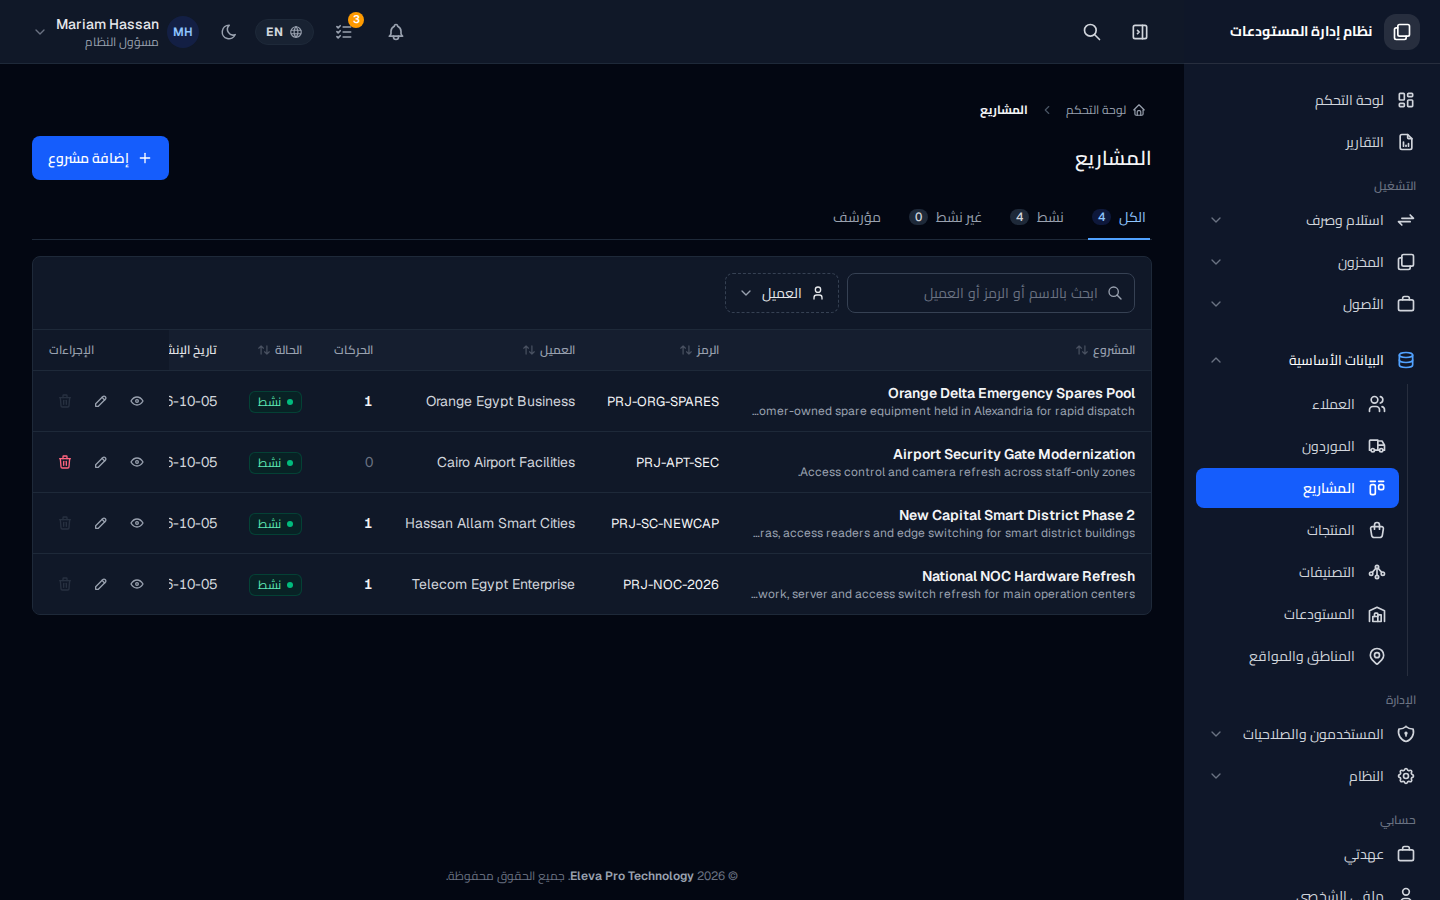The width and height of the screenshot is (1440, 900).
Task: Open العملاء in sidebar
Action: point(1297,404)
